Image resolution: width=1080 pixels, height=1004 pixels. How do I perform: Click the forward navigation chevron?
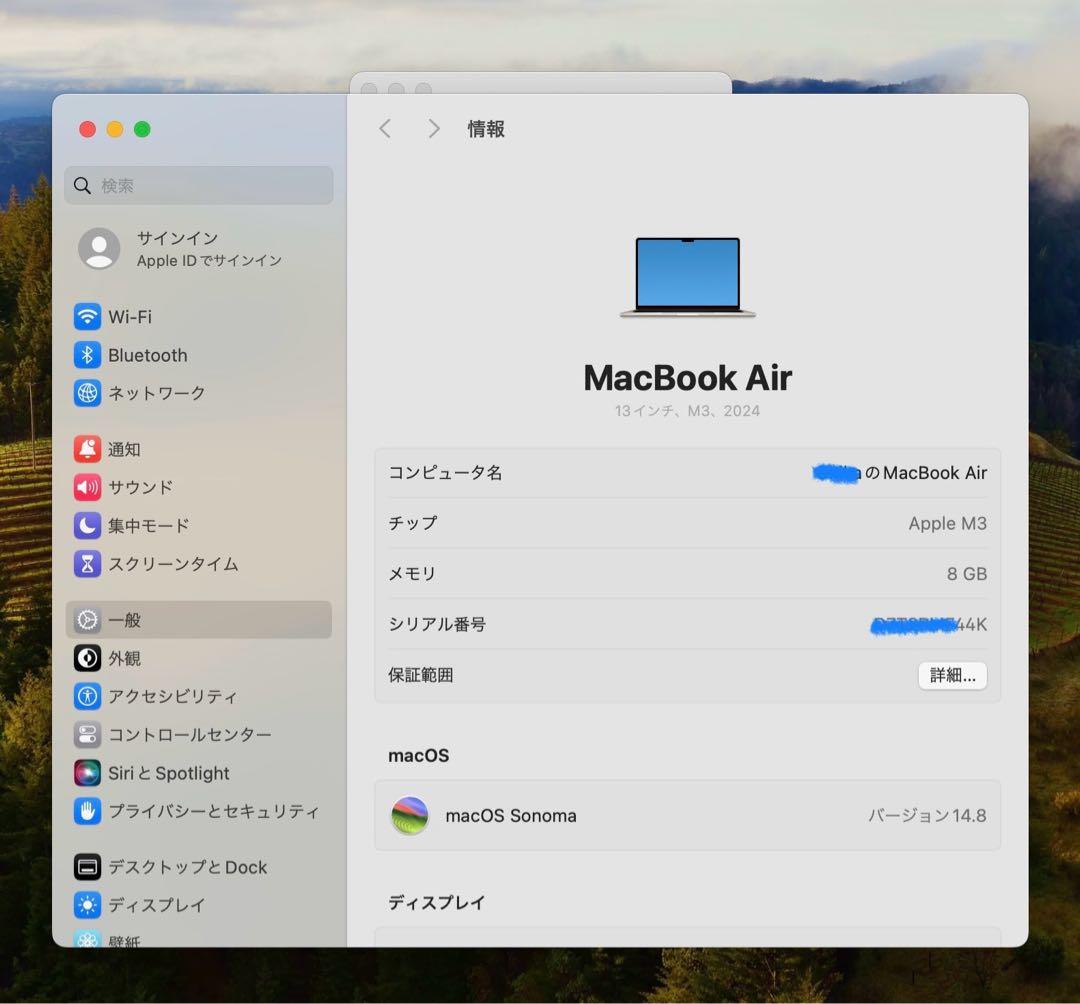pyautogui.click(x=433, y=128)
